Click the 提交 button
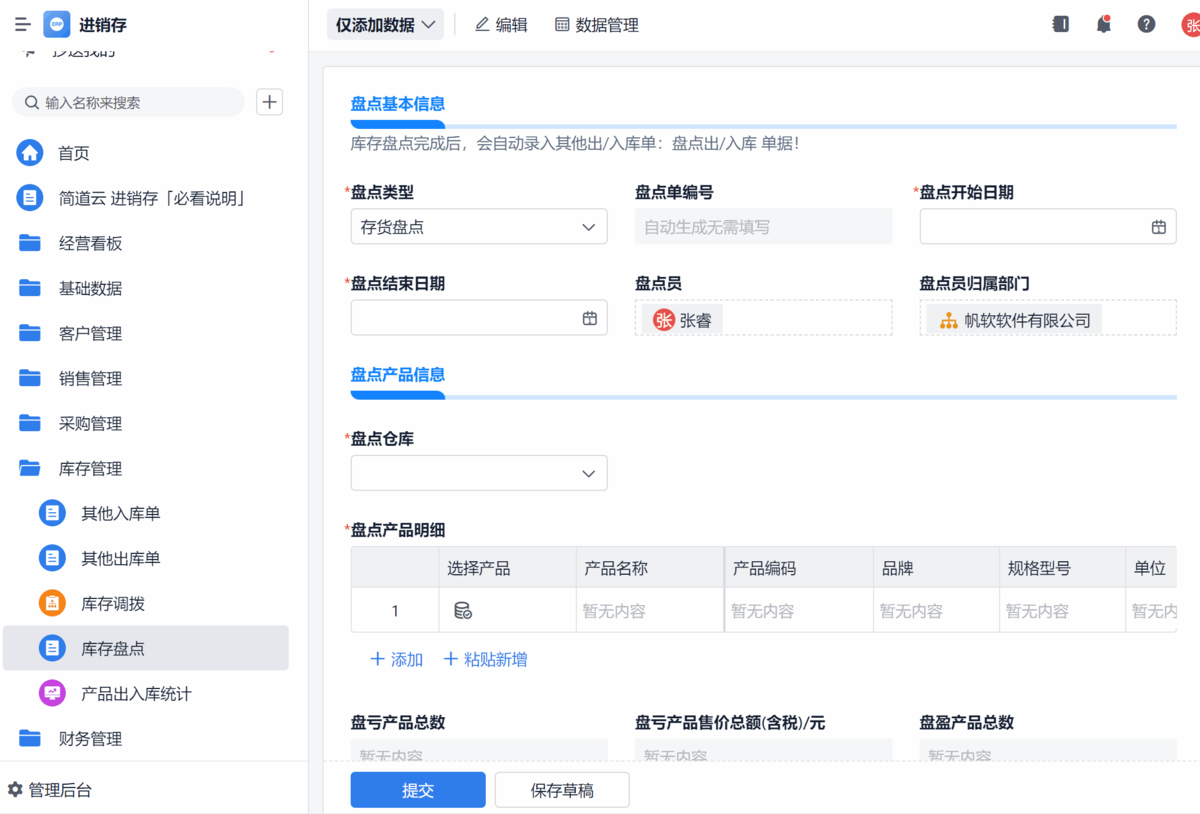1200x814 pixels. click(417, 790)
